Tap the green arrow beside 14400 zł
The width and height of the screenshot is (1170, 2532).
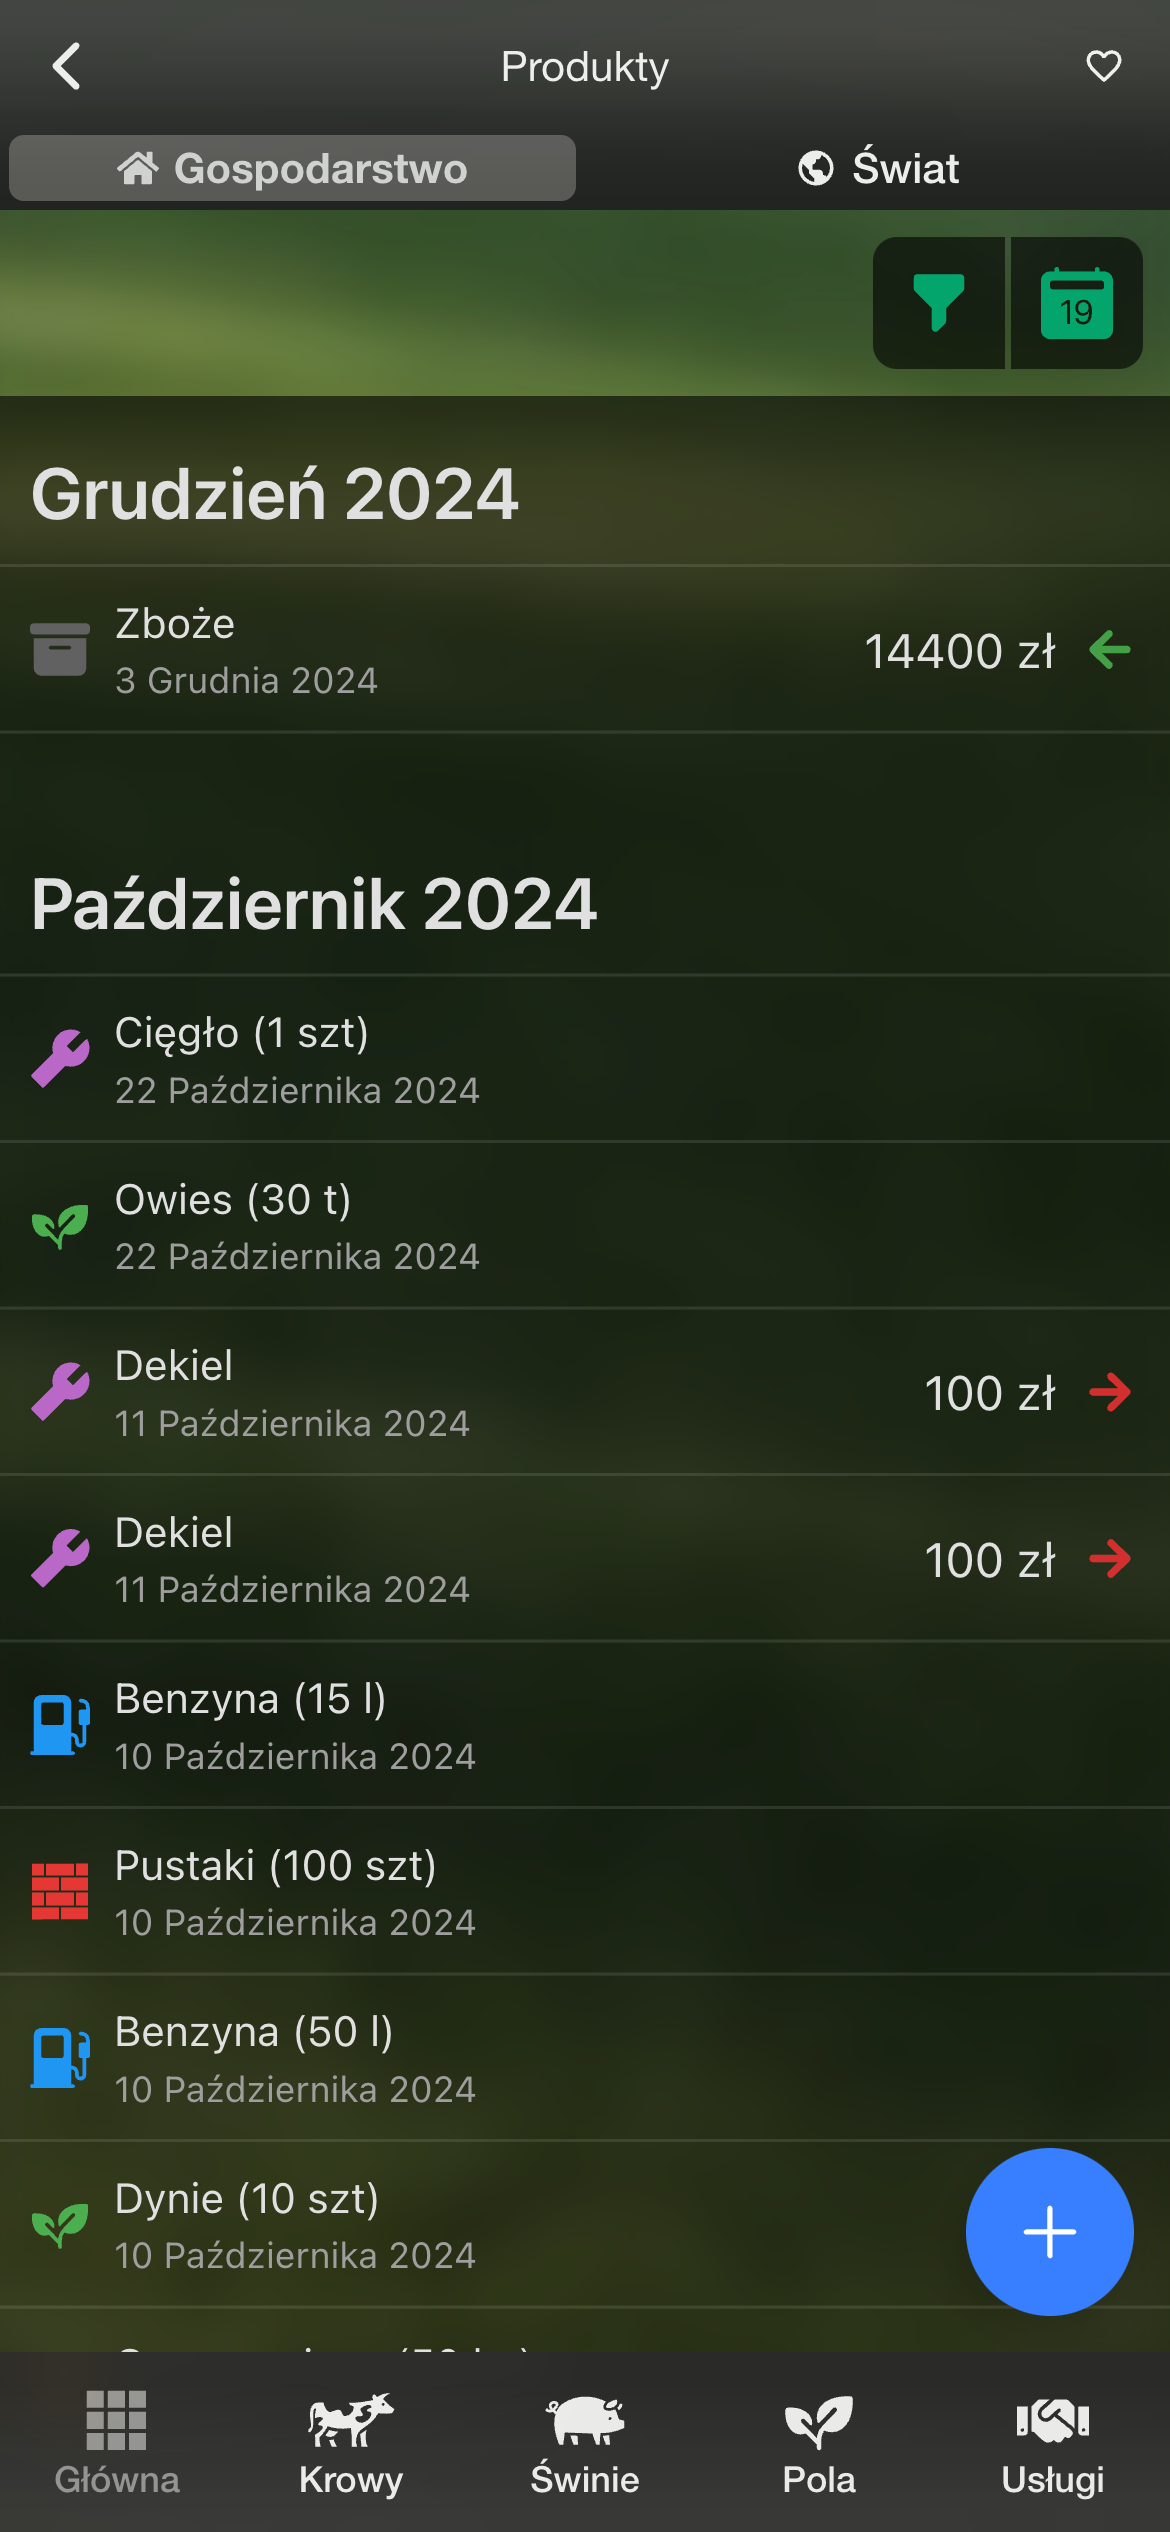point(1110,651)
